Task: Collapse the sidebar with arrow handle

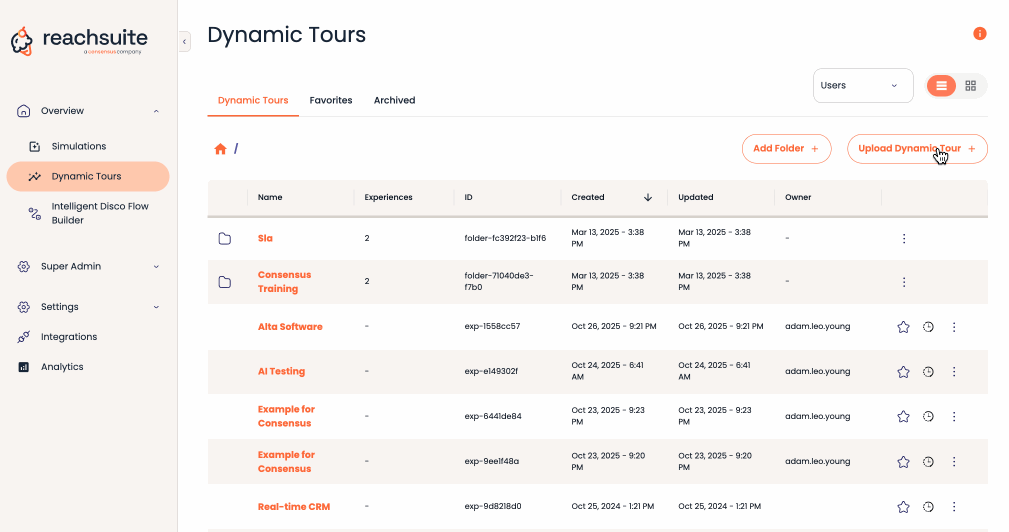Action: click(185, 41)
